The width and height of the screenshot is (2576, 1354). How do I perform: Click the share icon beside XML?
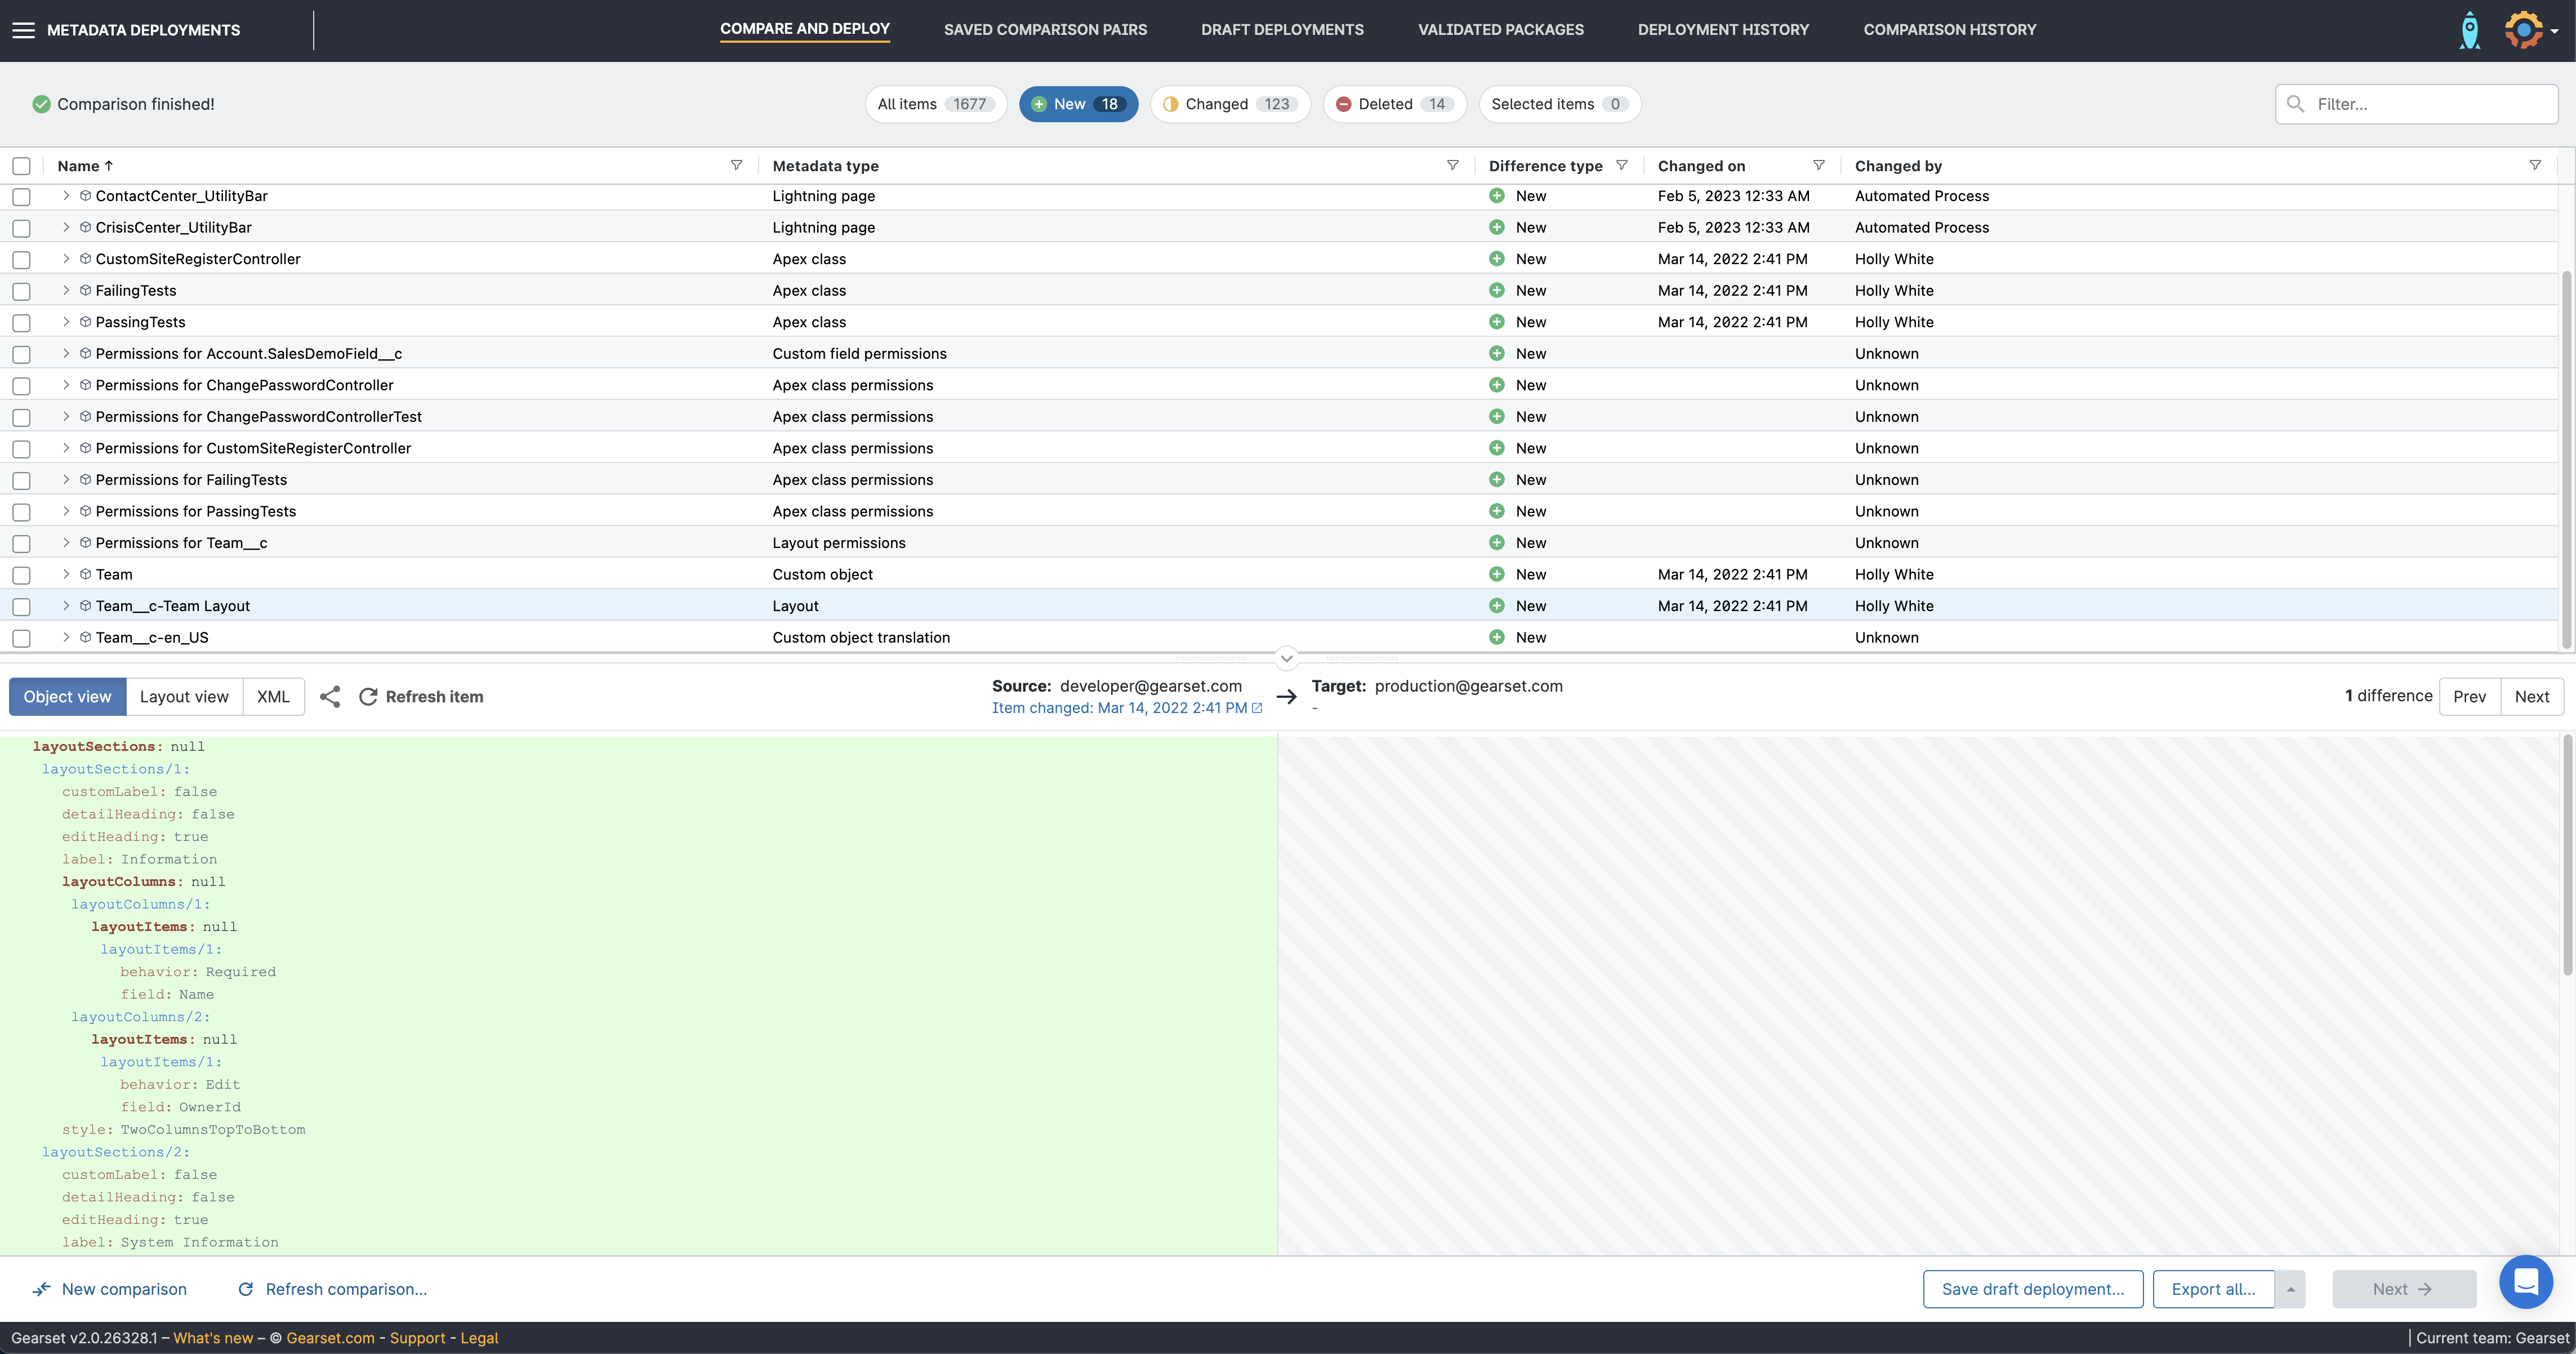pyautogui.click(x=330, y=697)
